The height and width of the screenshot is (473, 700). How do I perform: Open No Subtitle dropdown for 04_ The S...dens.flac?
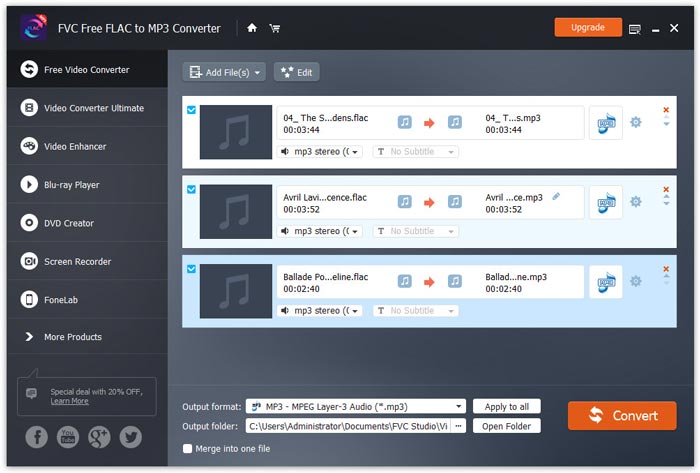[x=416, y=152]
